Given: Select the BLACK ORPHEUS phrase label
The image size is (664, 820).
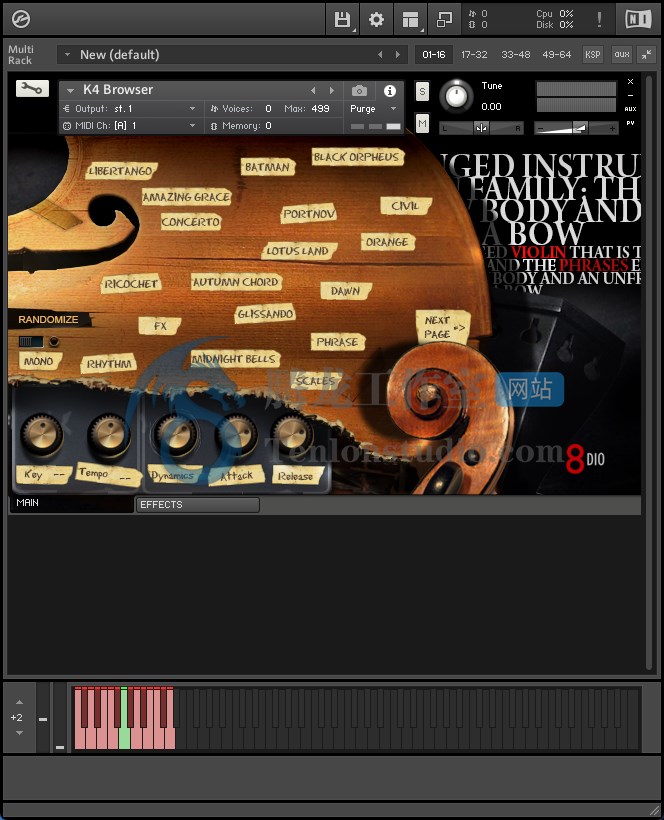Looking at the screenshot, I should [357, 157].
